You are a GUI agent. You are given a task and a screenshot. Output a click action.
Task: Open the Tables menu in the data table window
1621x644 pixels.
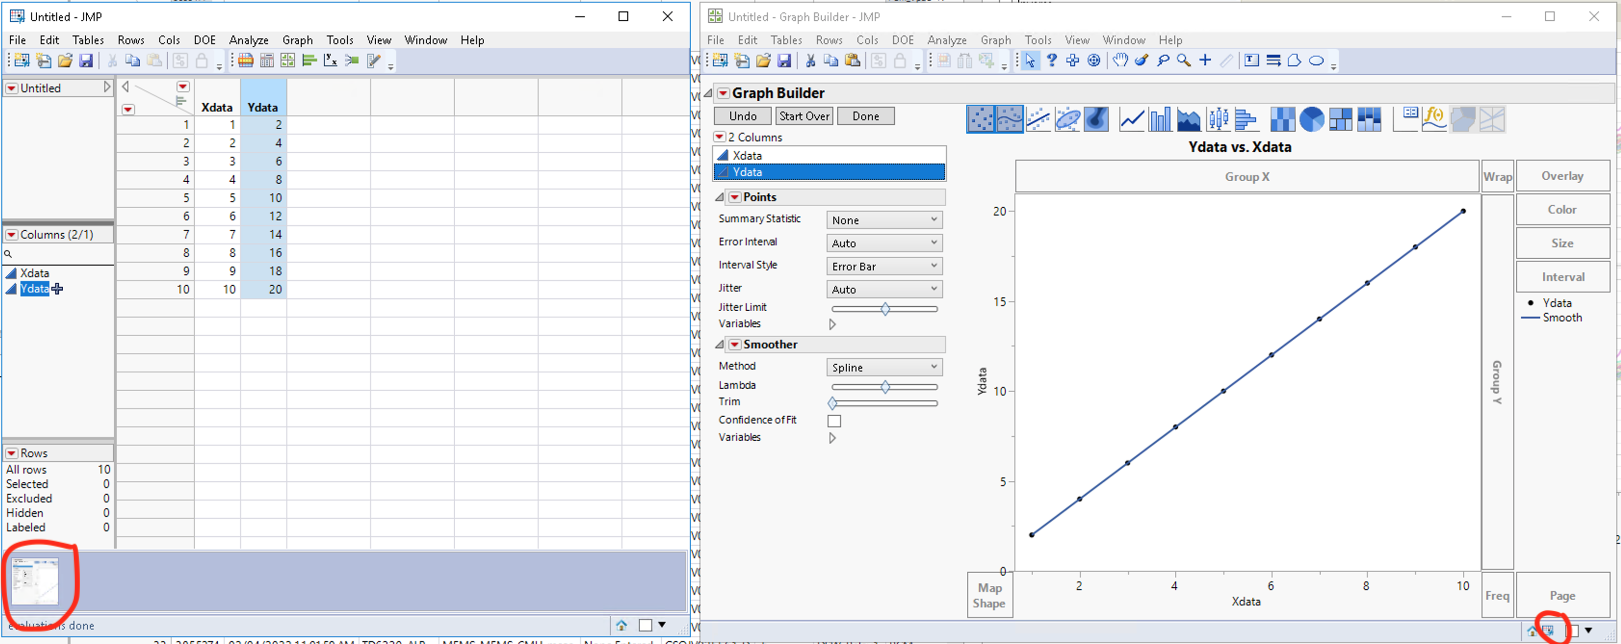88,40
